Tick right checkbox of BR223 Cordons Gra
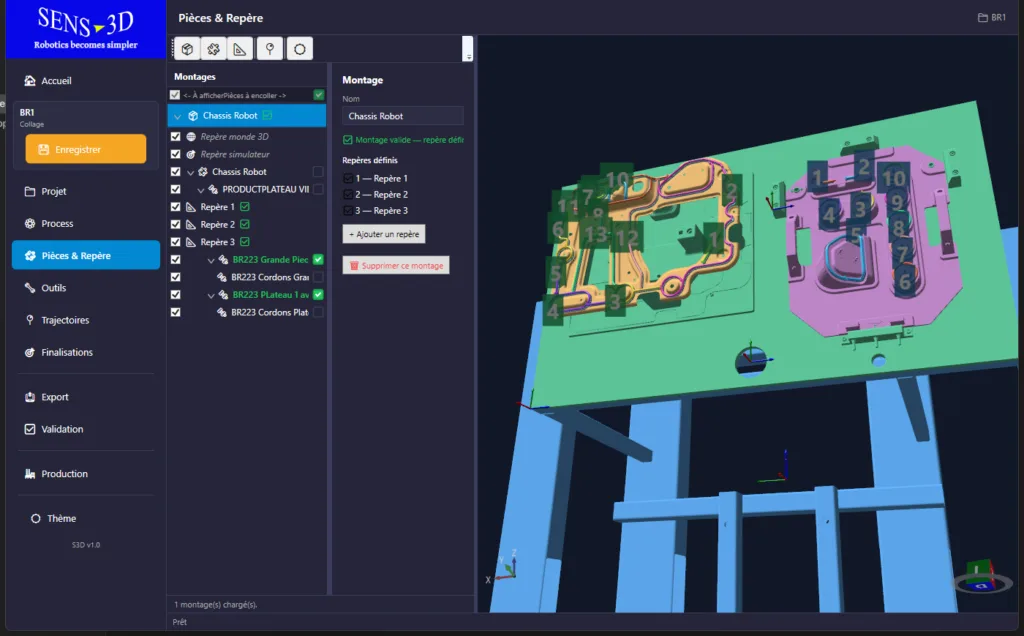This screenshot has height=636, width=1024. [x=318, y=277]
